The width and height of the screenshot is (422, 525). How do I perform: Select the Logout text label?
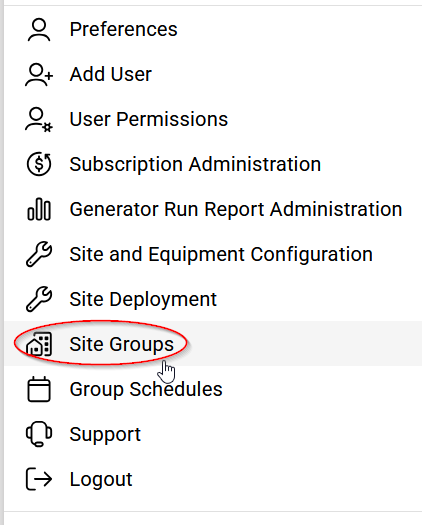tap(101, 479)
